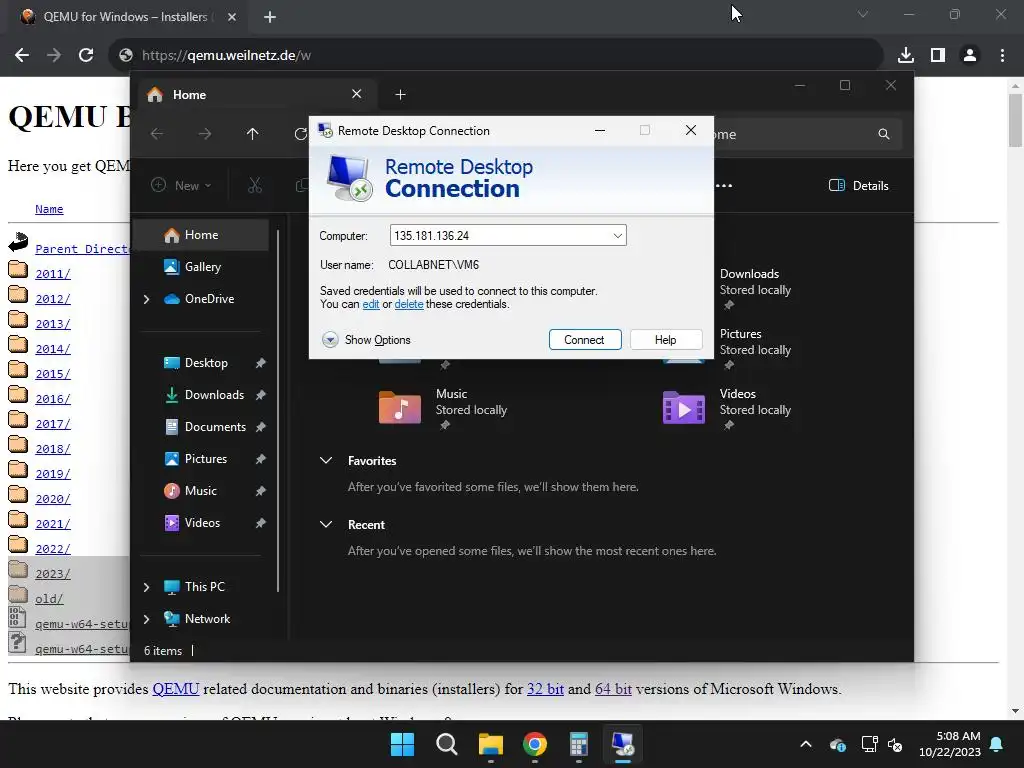Viewport: 1024px width, 768px height.
Task: Open the Windows Start menu
Action: pyautogui.click(x=402, y=744)
